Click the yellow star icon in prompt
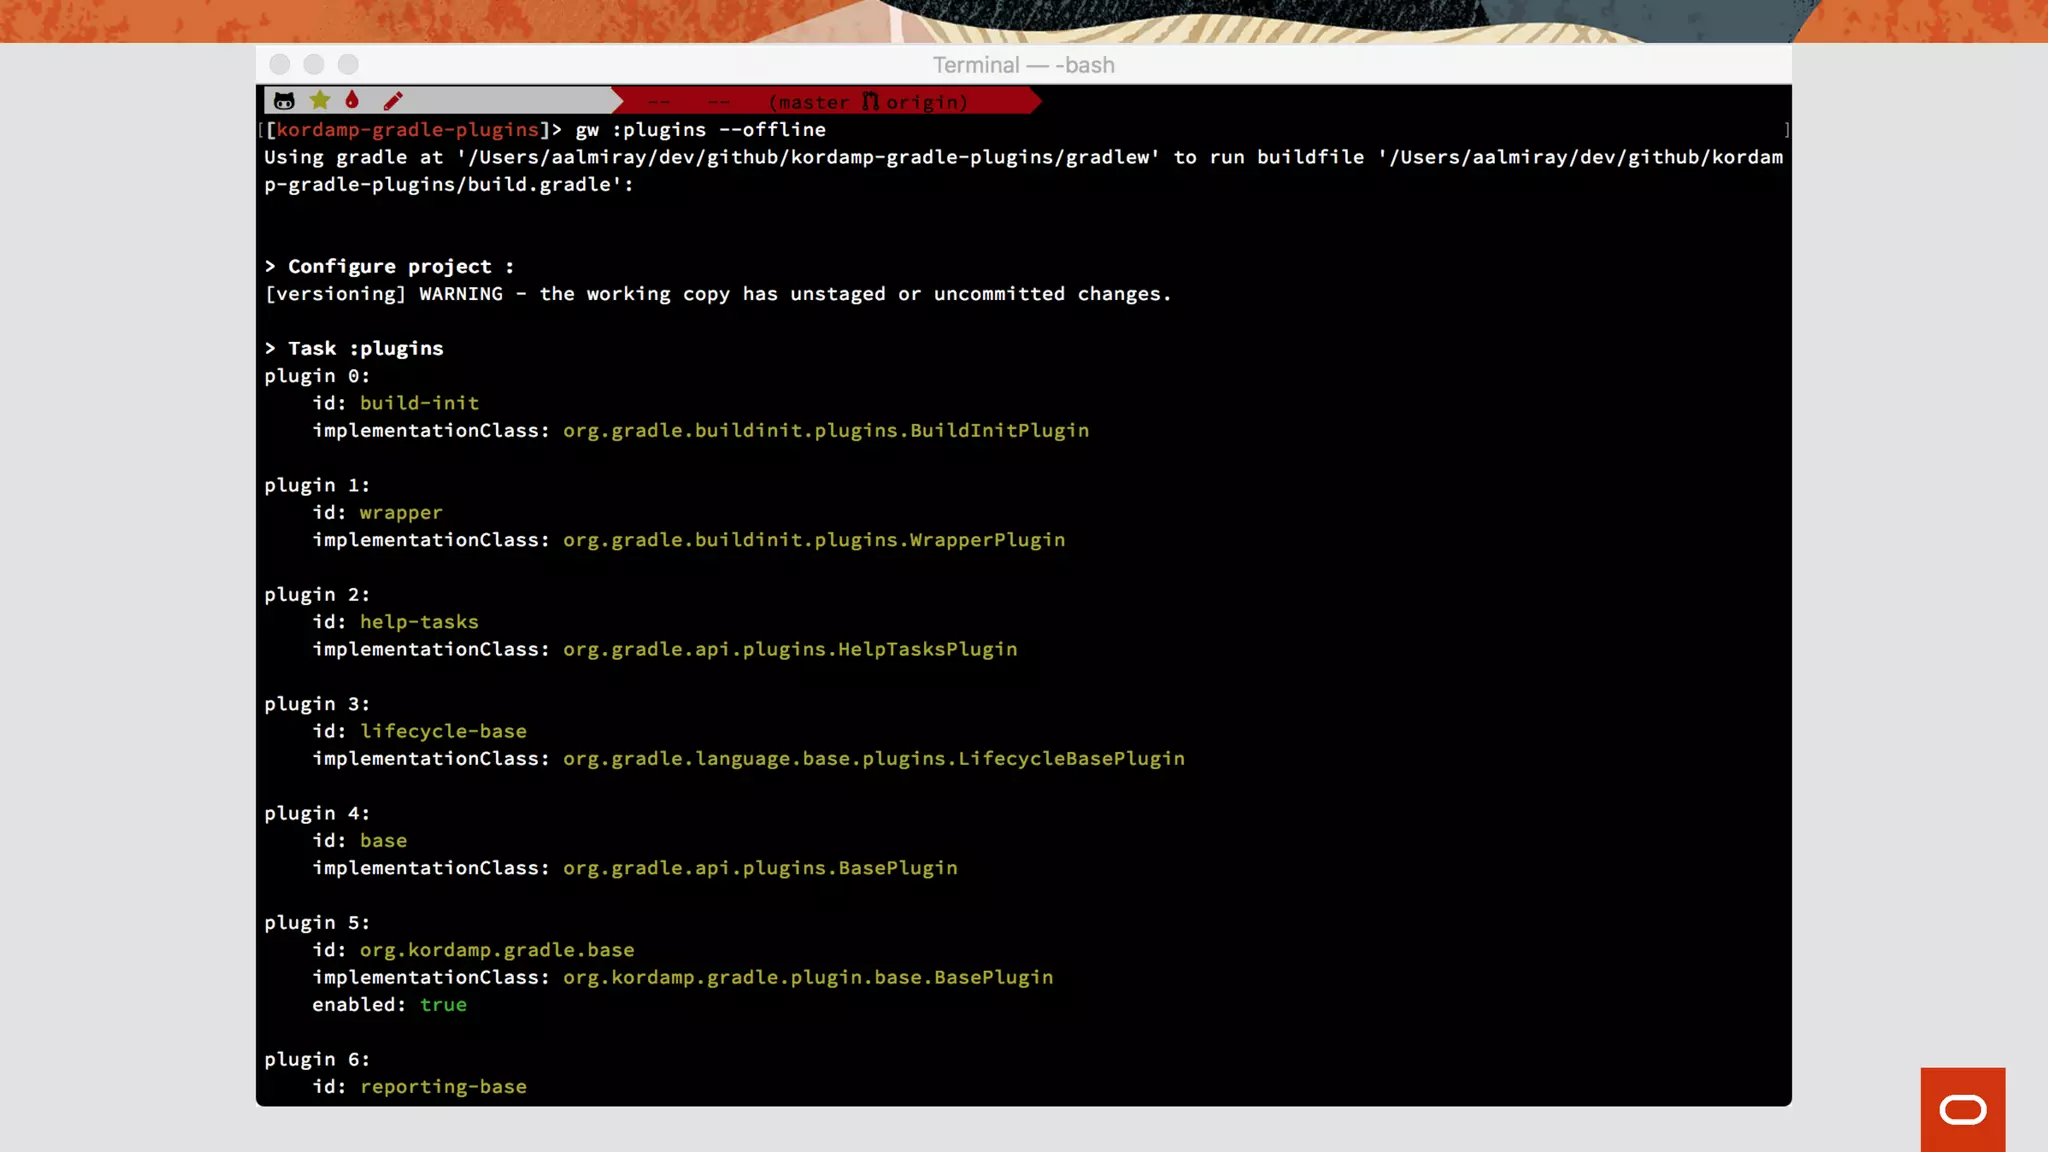Image resolution: width=2048 pixels, height=1152 pixels. click(320, 100)
